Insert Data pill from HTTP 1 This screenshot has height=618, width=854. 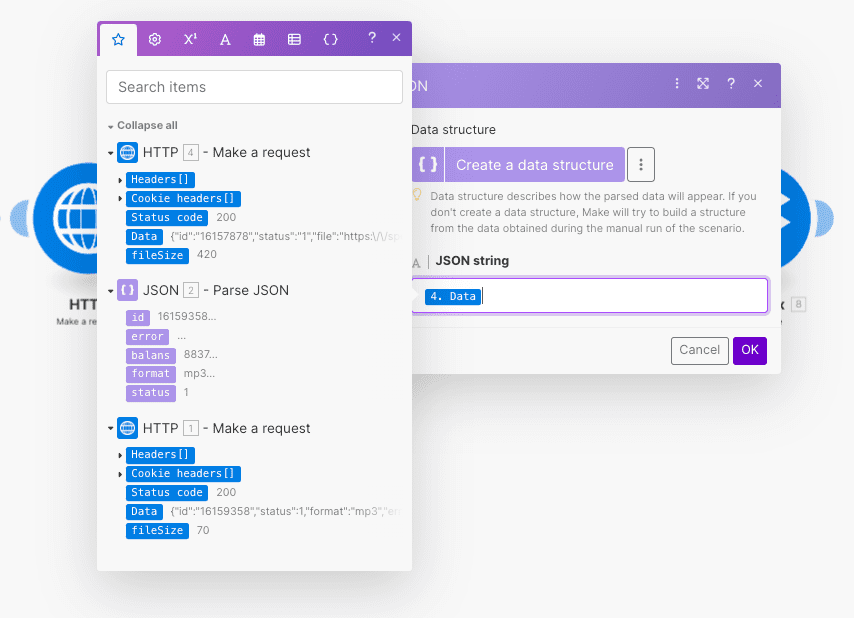pyautogui.click(x=144, y=512)
